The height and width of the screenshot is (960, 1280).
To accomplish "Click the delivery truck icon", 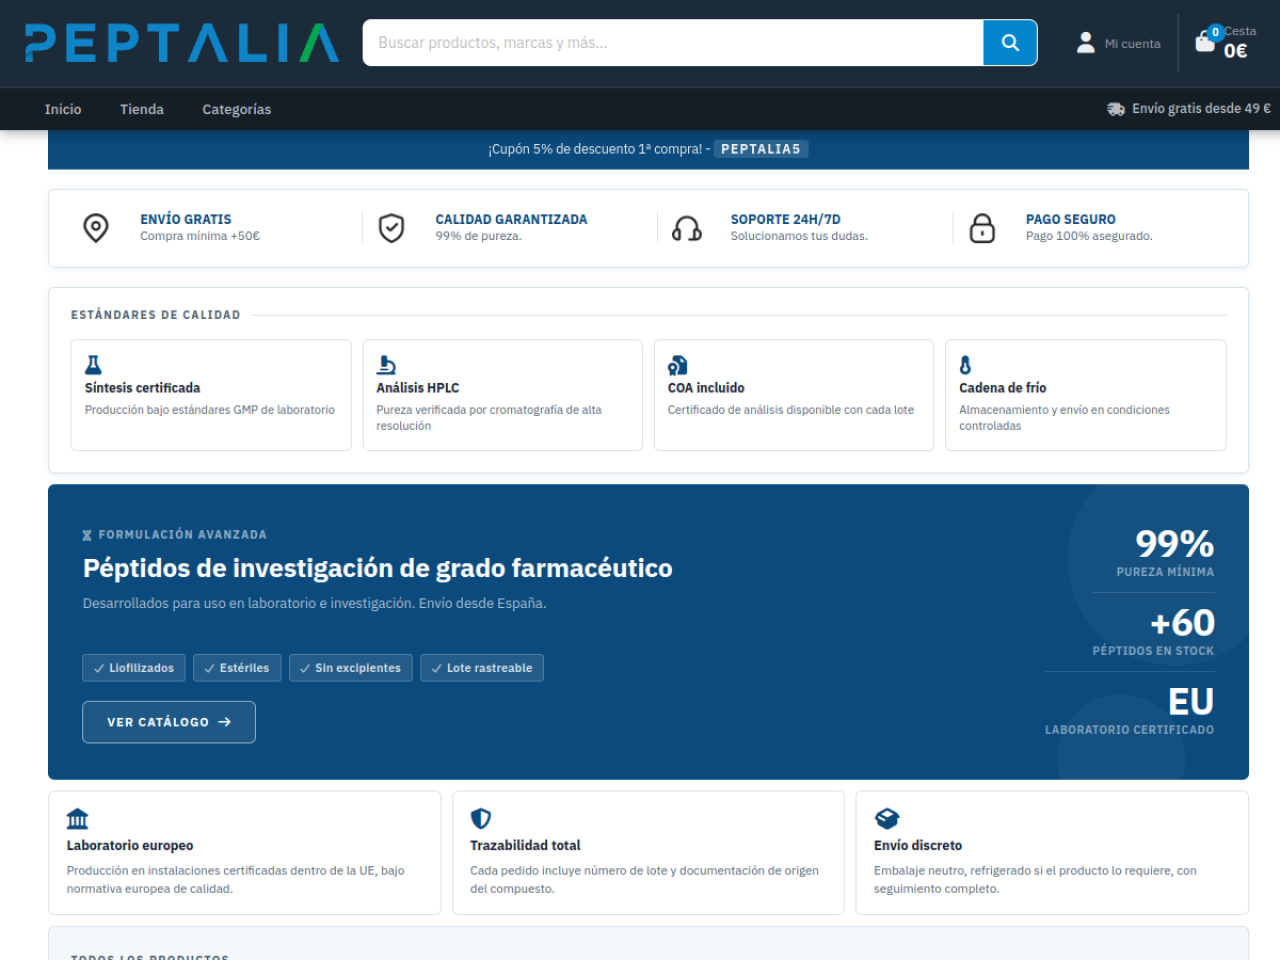I will [x=1116, y=109].
